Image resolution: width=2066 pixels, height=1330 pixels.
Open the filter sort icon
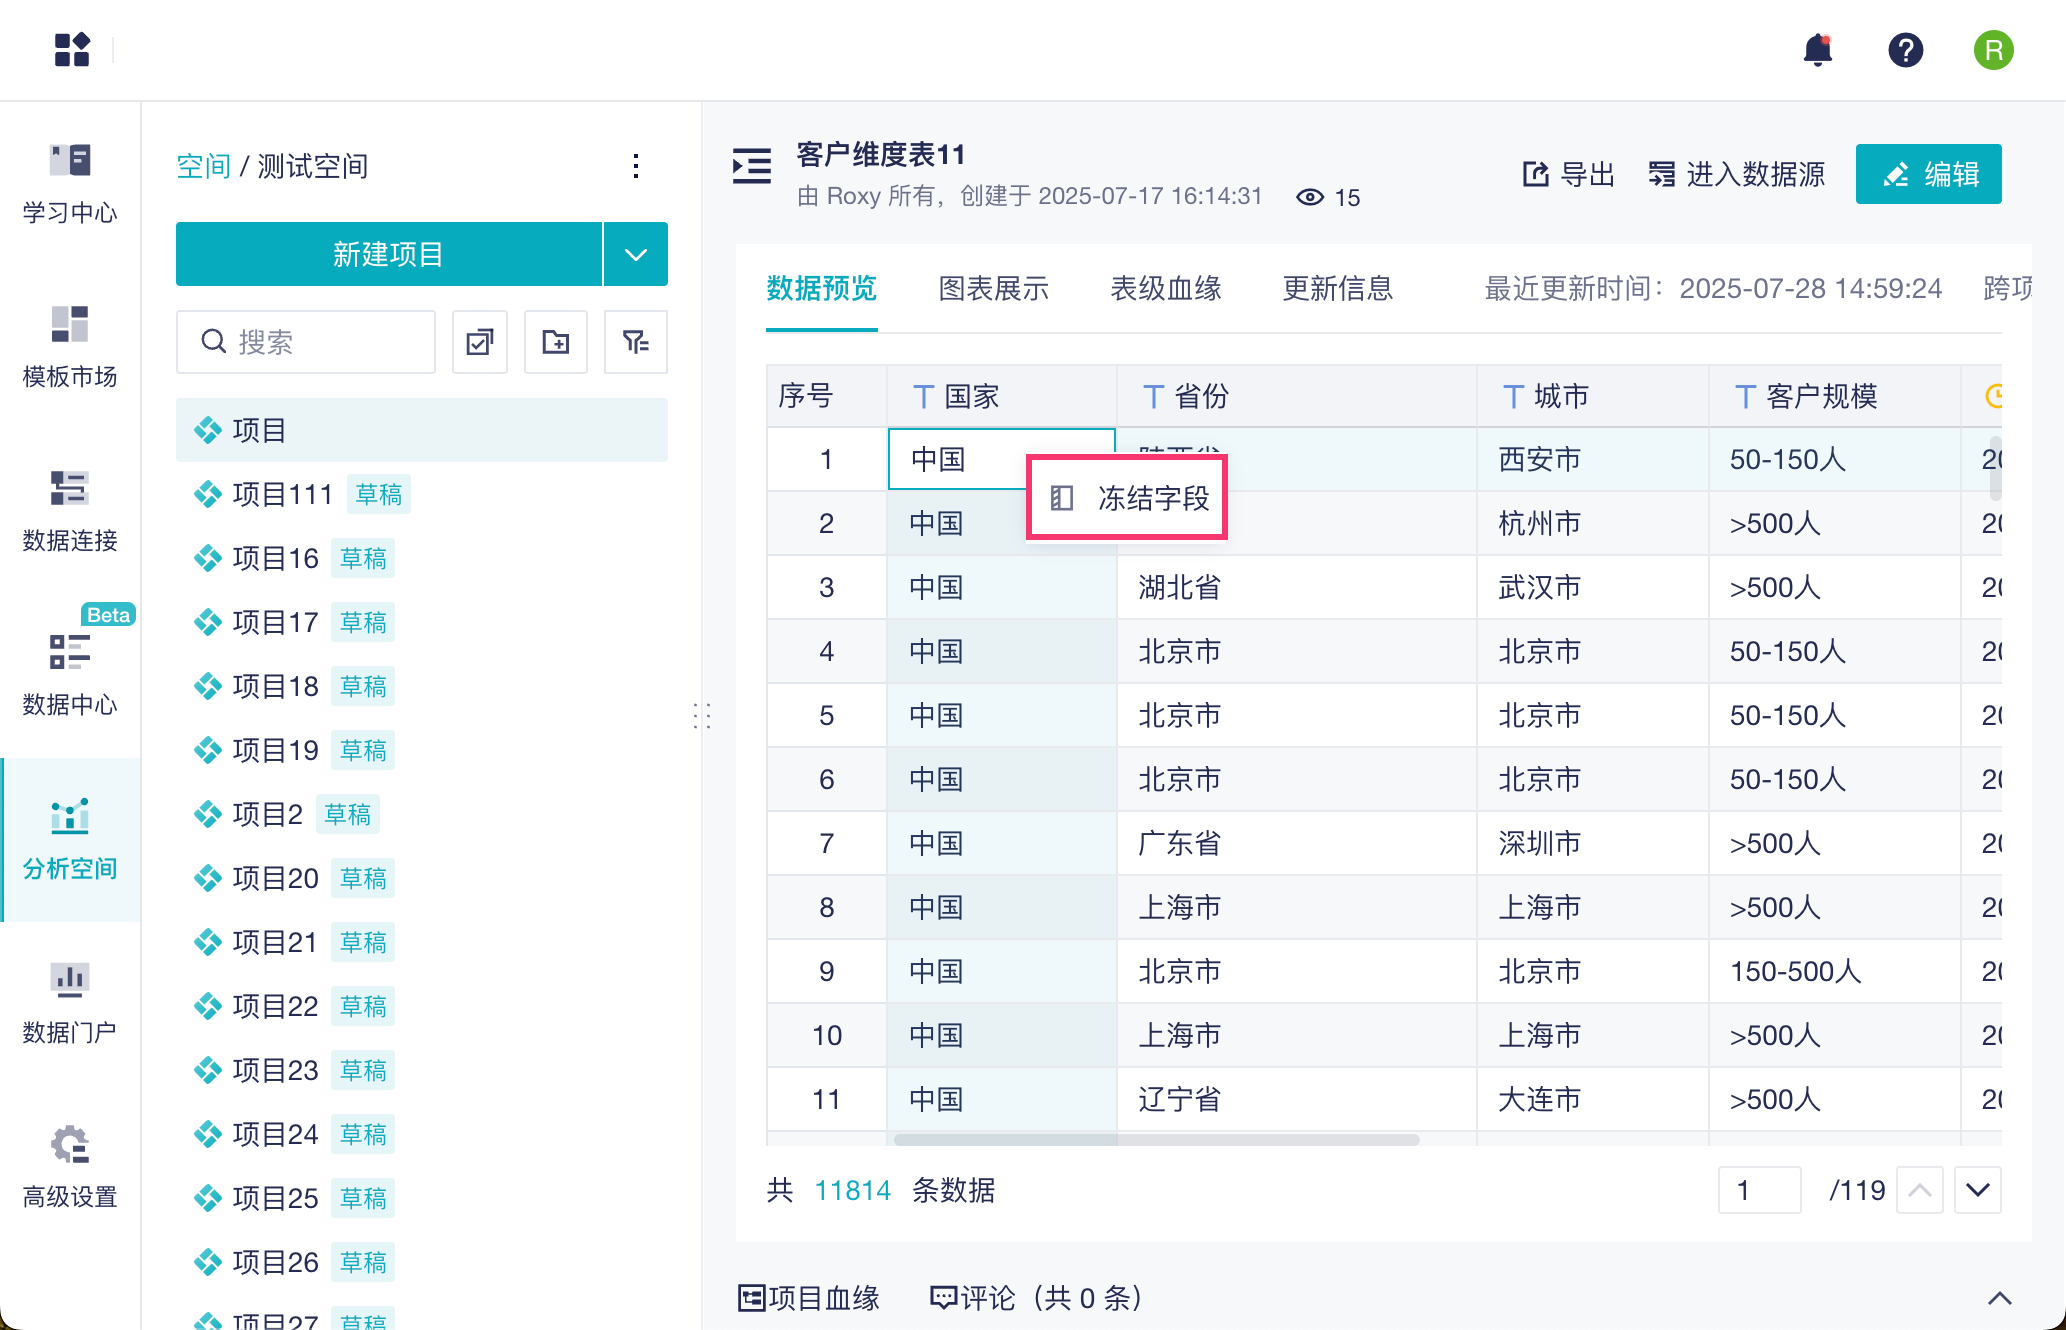coord(635,342)
